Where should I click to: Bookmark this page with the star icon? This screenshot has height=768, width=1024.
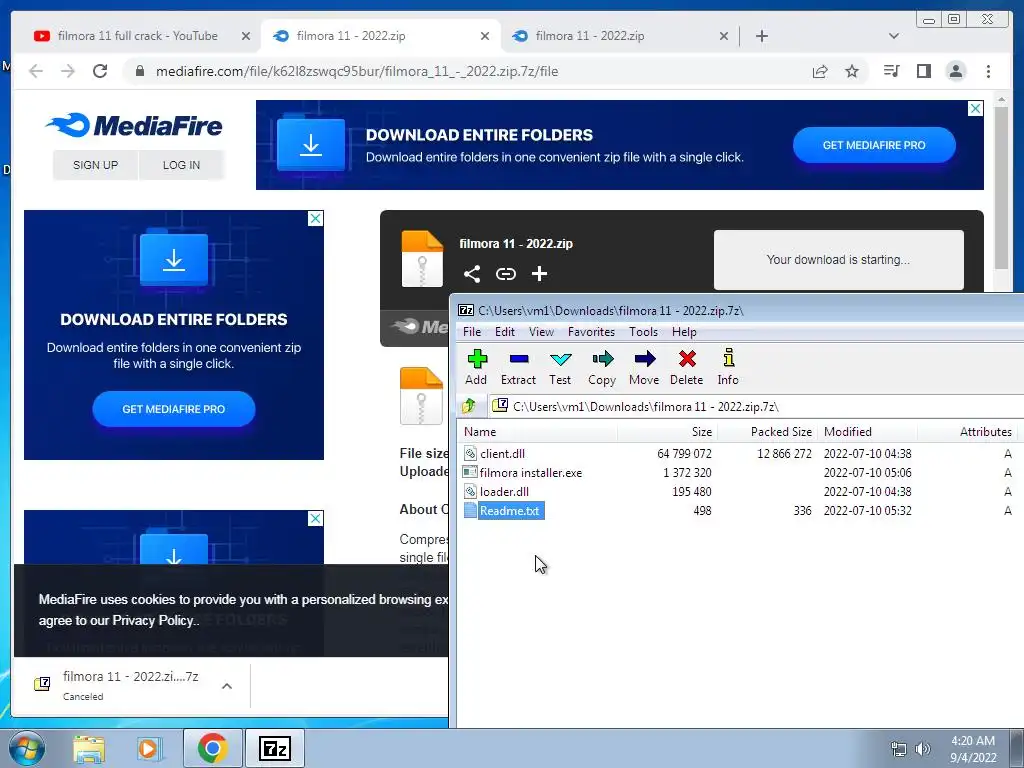tap(852, 71)
